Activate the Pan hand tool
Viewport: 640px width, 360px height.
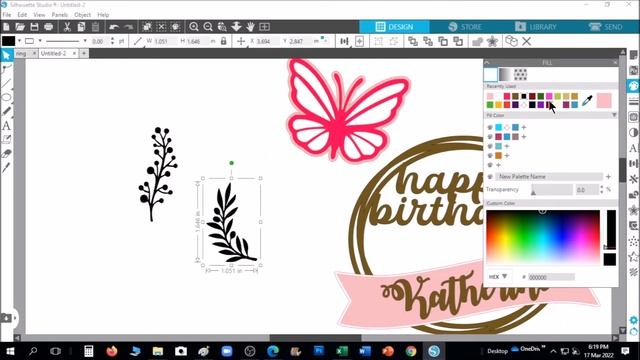pos(250,27)
